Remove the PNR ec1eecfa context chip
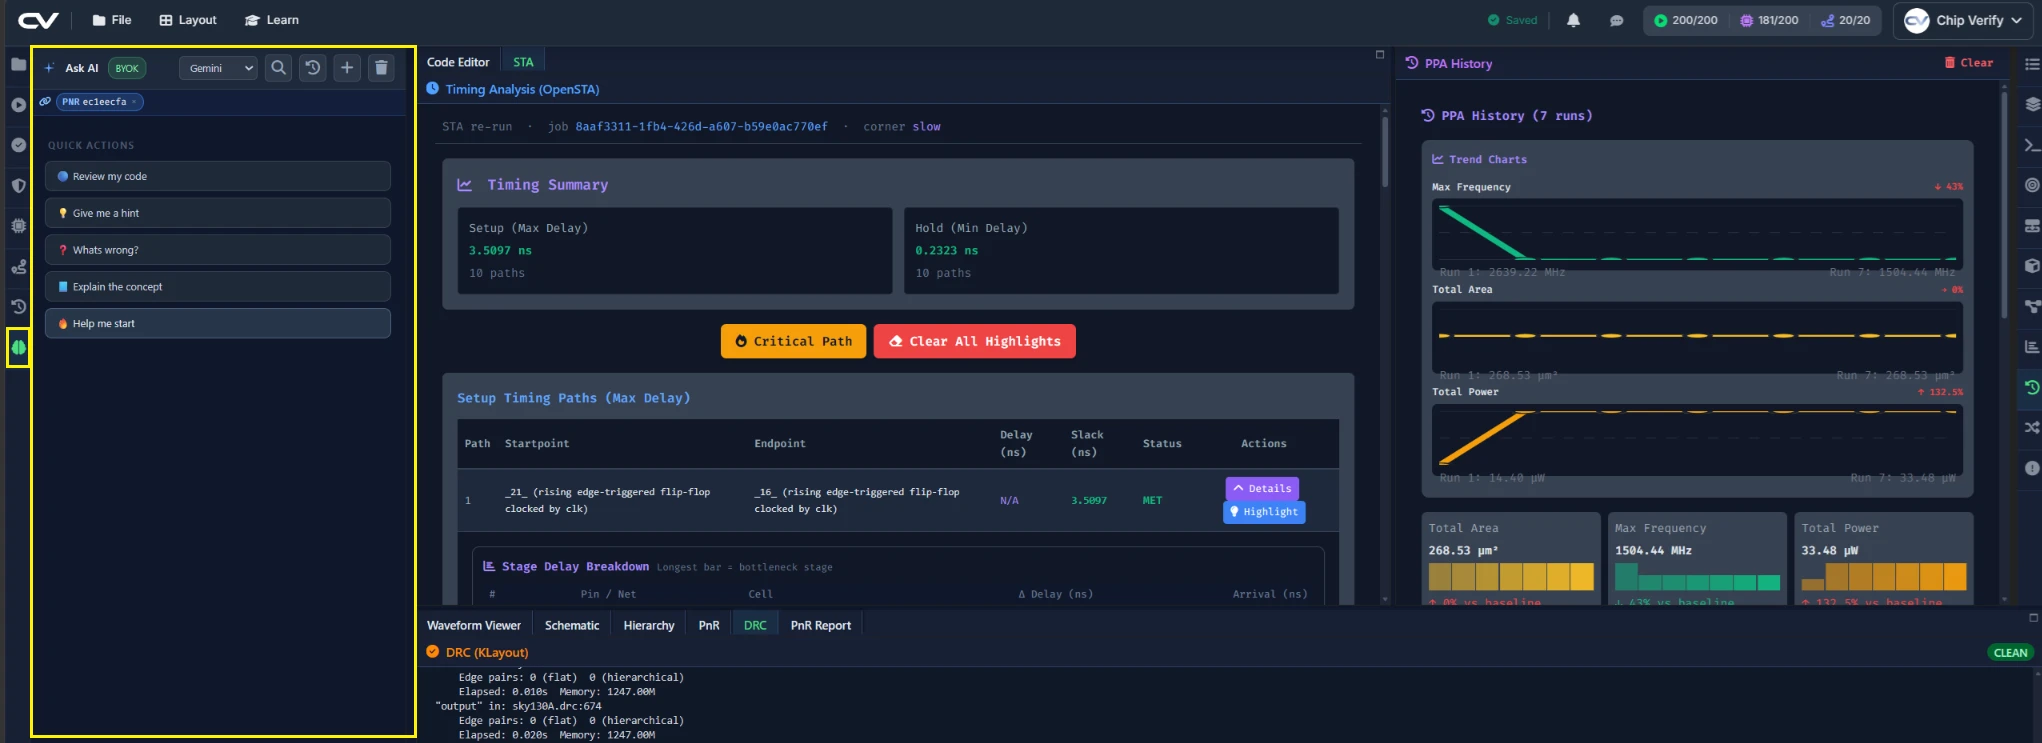The height and width of the screenshot is (743, 2042). [134, 102]
